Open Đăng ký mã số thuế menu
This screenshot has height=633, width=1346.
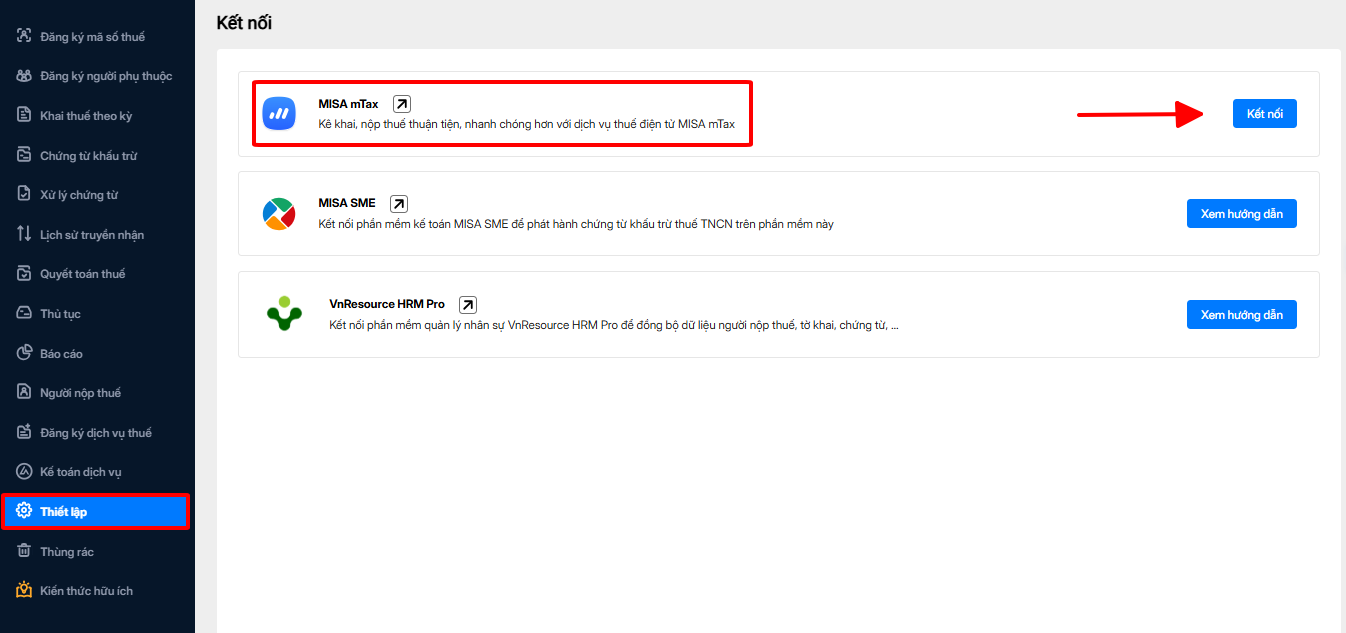97,36
